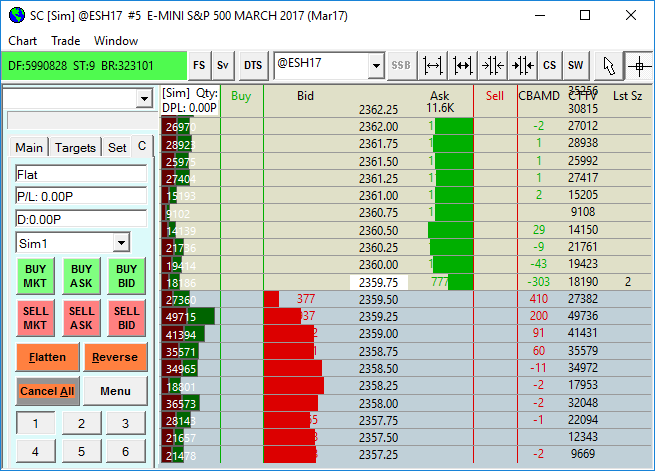Switch to the Main tab
The width and height of the screenshot is (655, 471).
(x=29, y=147)
